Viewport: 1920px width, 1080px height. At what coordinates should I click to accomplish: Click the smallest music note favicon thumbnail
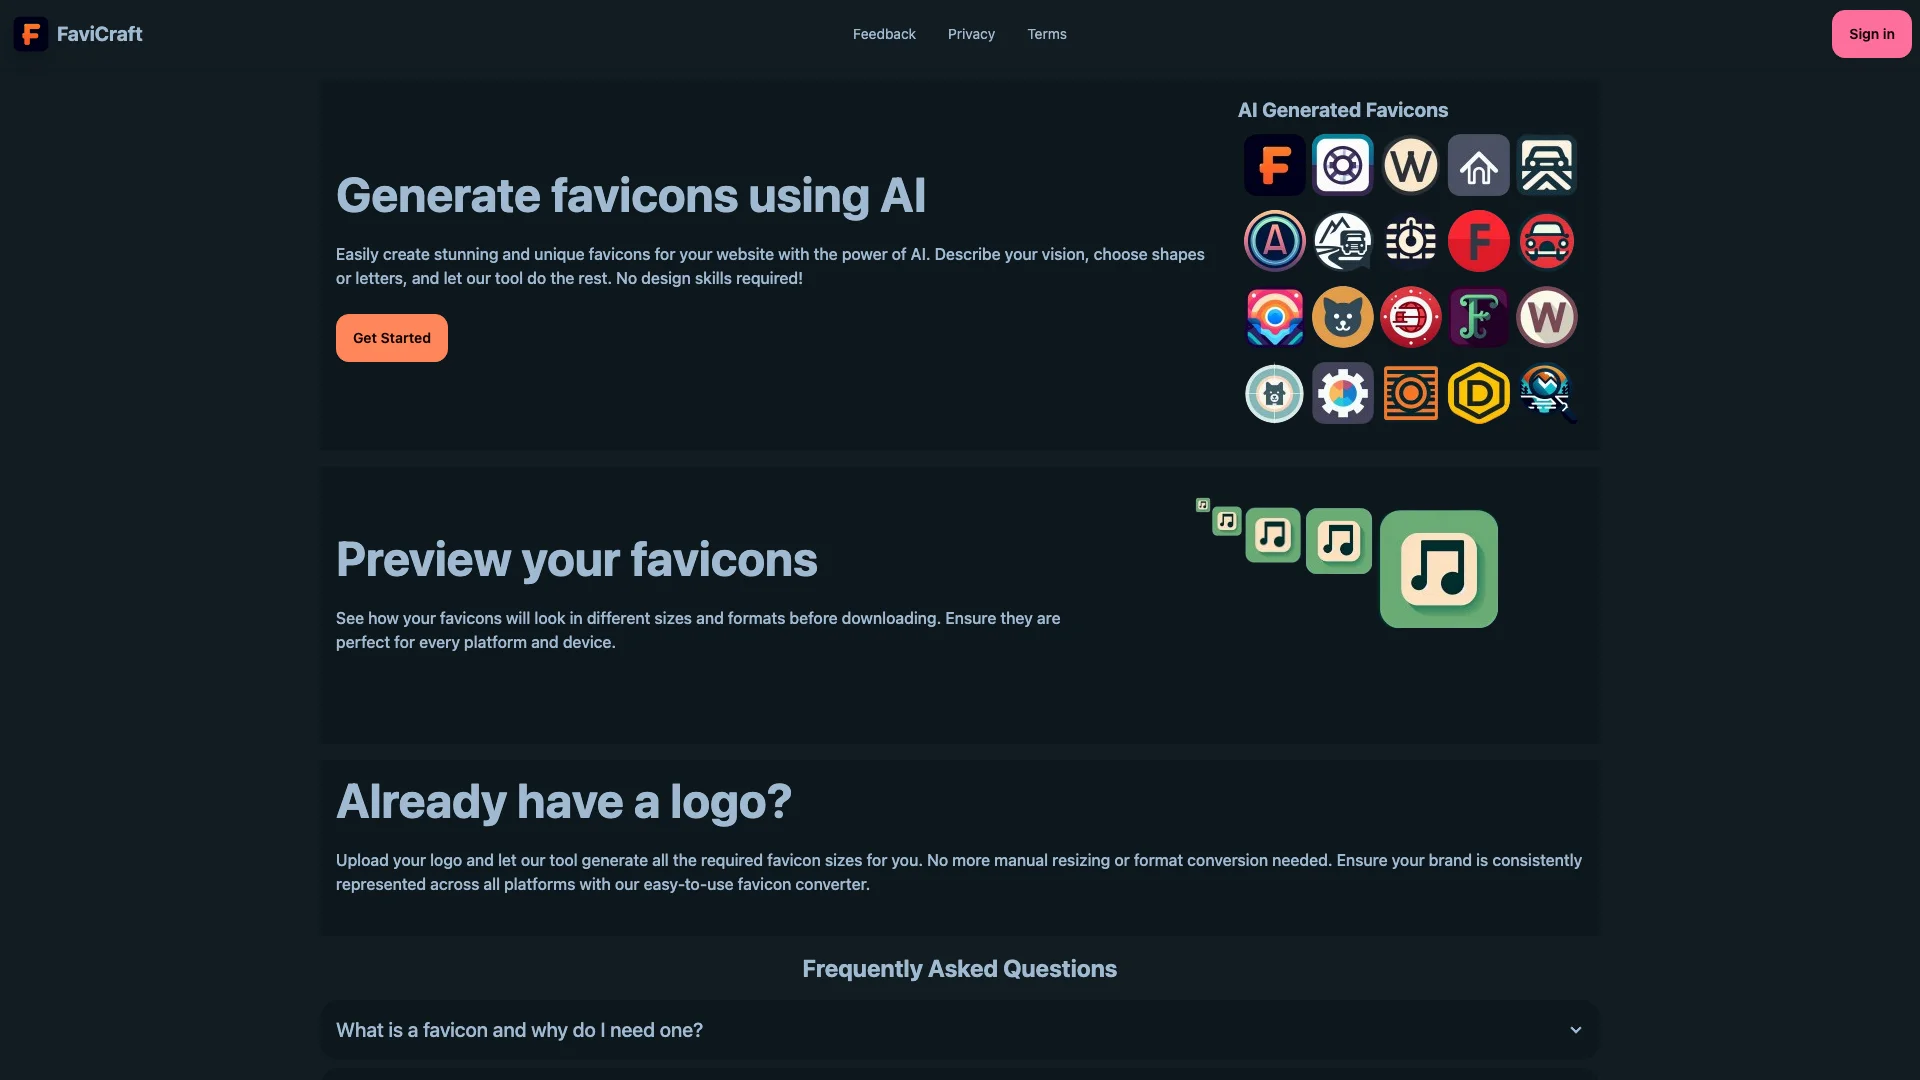point(1201,505)
